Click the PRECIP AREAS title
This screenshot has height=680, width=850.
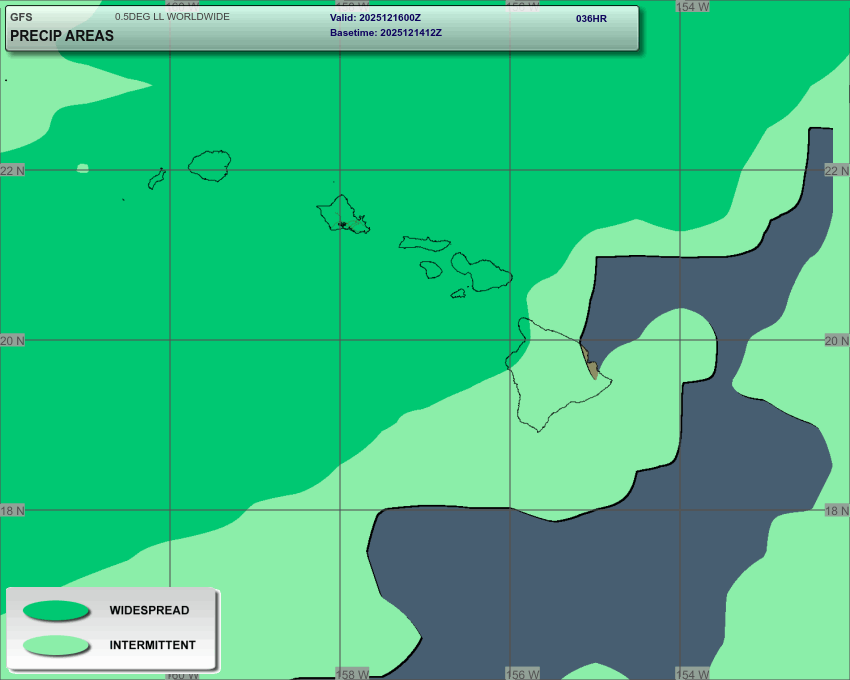click(62, 36)
